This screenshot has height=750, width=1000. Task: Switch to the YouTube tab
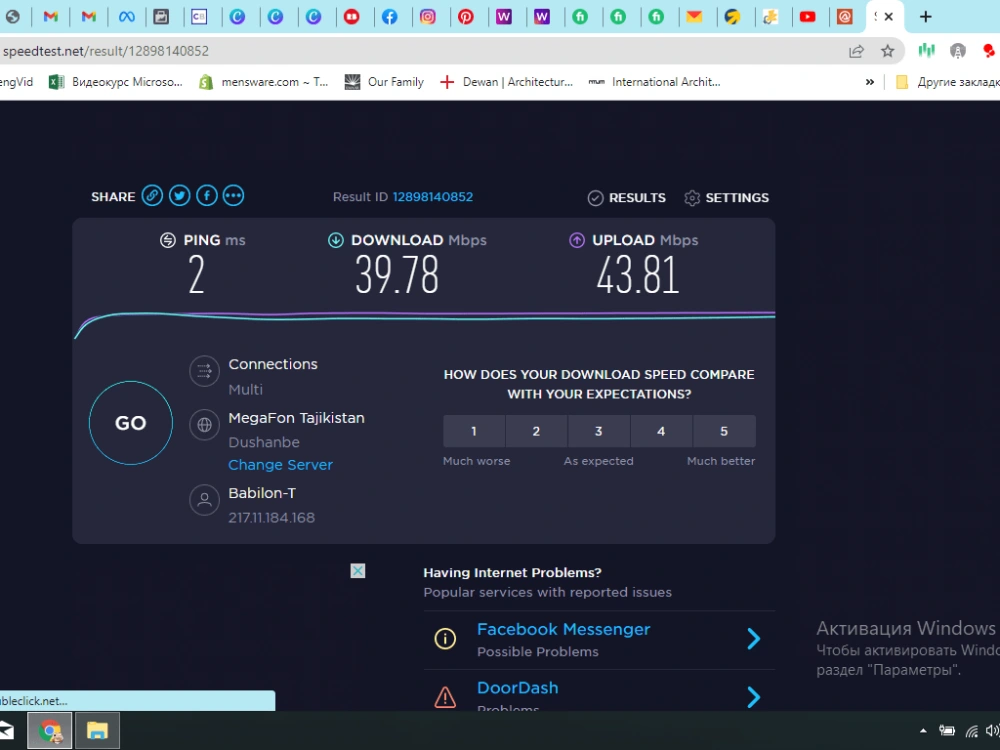(807, 17)
